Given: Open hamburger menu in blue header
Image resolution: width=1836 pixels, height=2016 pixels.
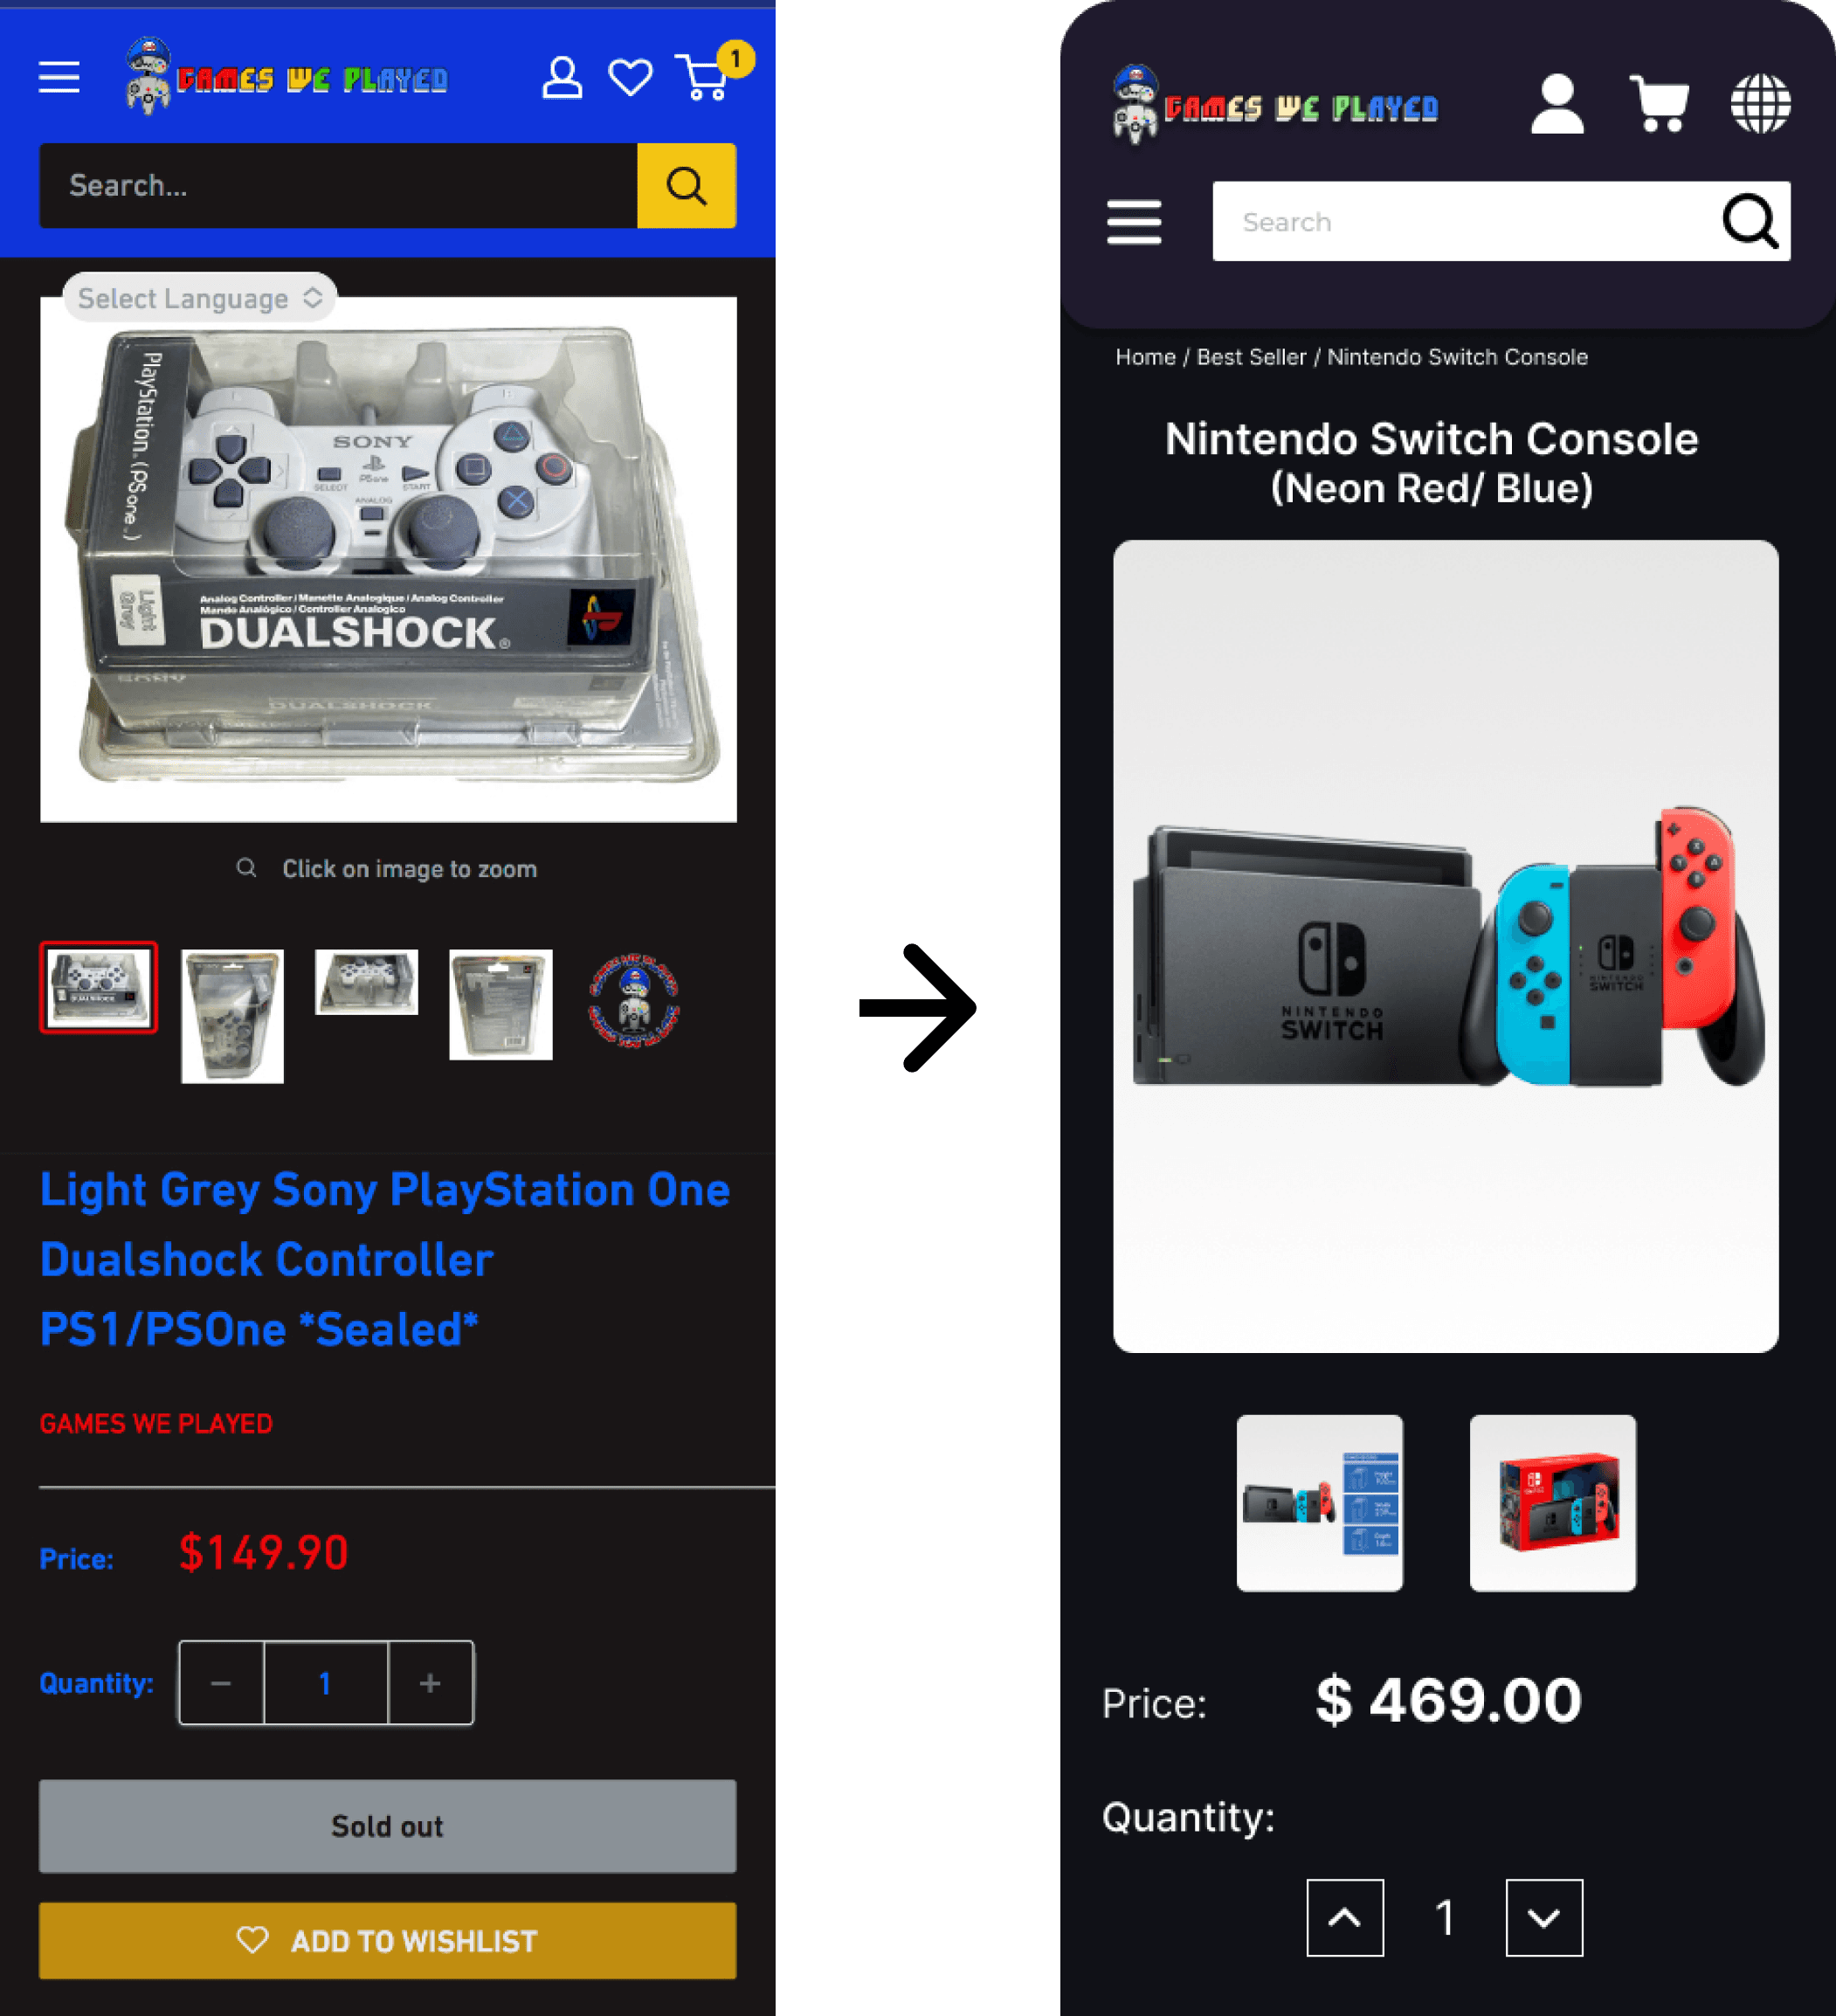Looking at the screenshot, I should (59, 77).
